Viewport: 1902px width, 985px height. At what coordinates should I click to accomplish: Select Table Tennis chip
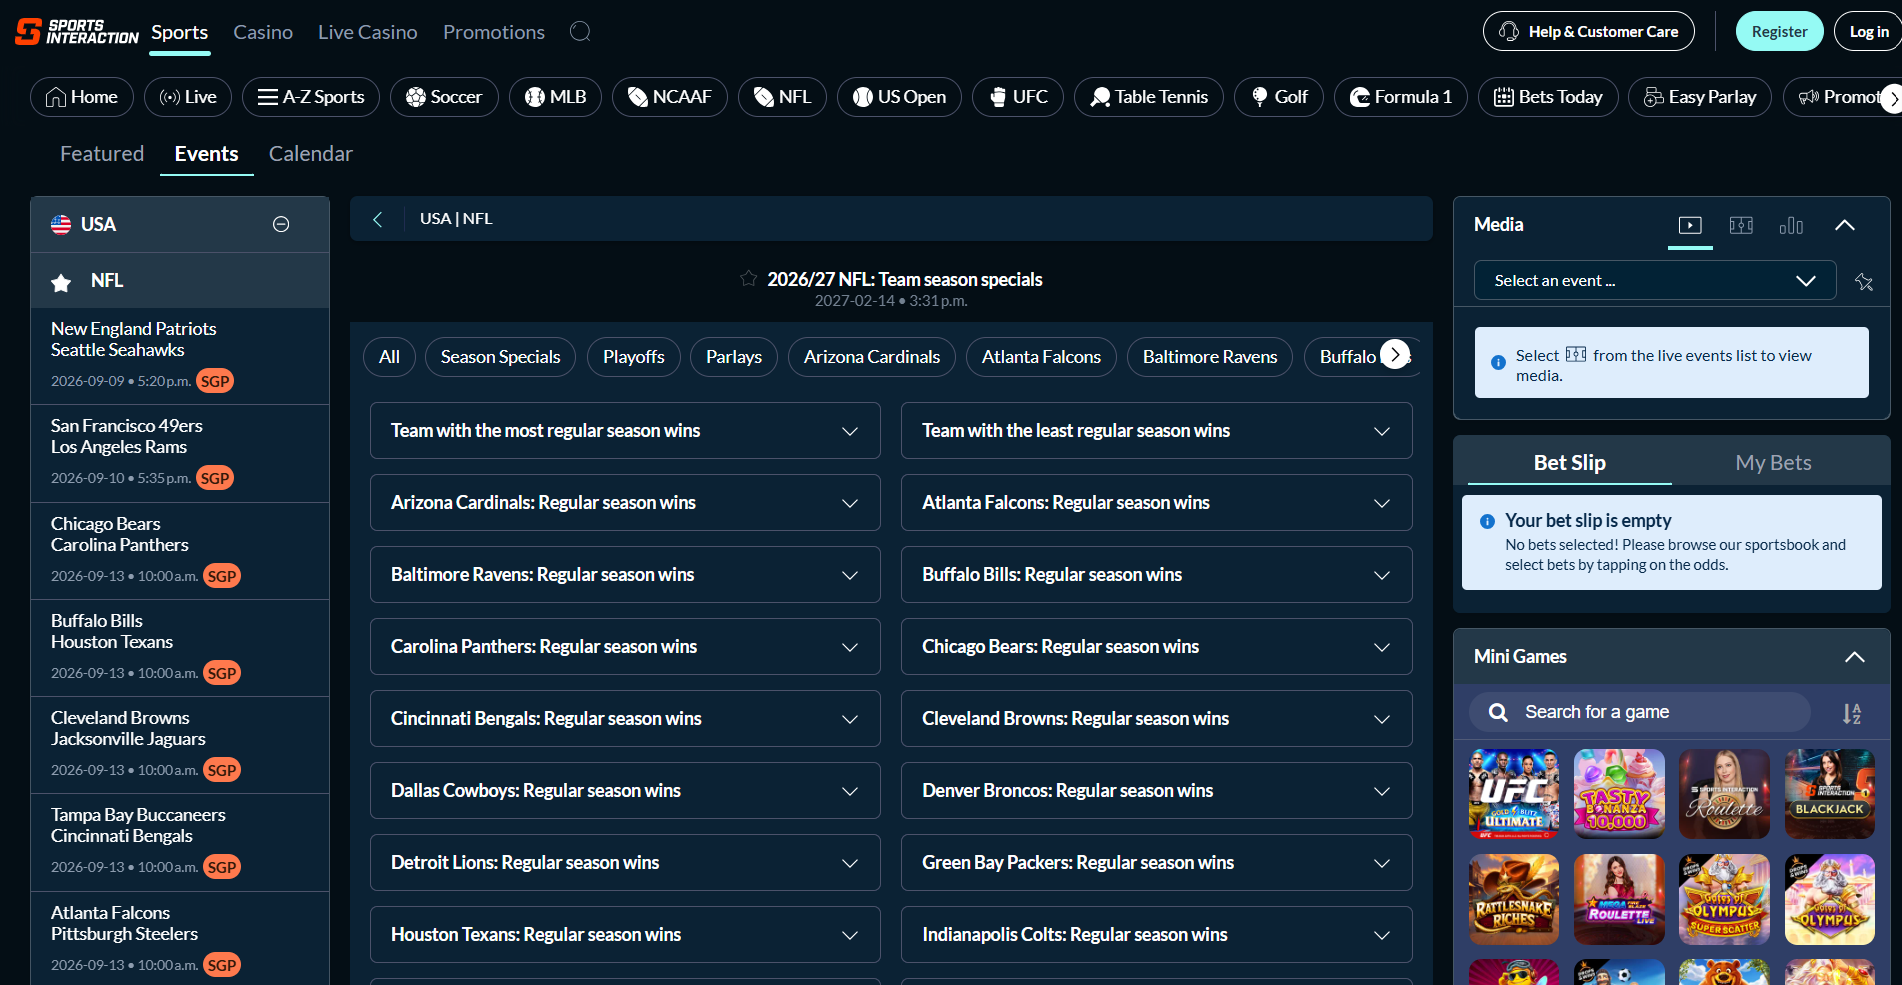(1149, 97)
